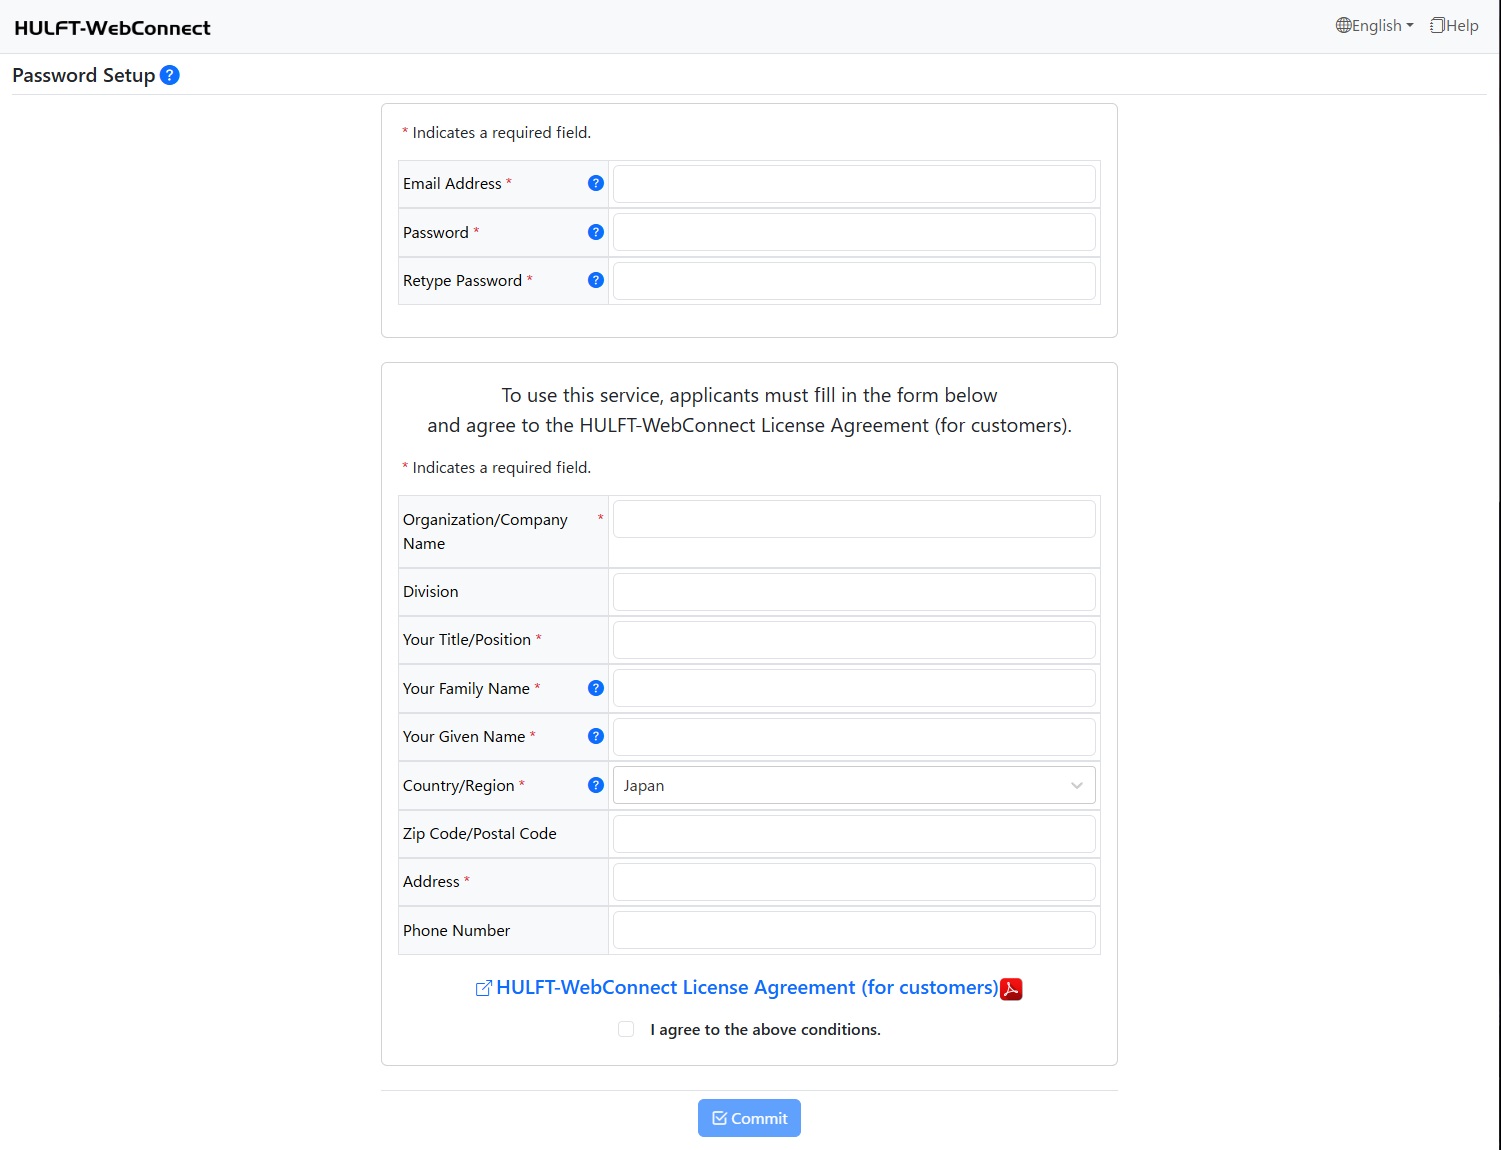Click the globe icon in the header
The height and width of the screenshot is (1150, 1501).
click(1342, 25)
